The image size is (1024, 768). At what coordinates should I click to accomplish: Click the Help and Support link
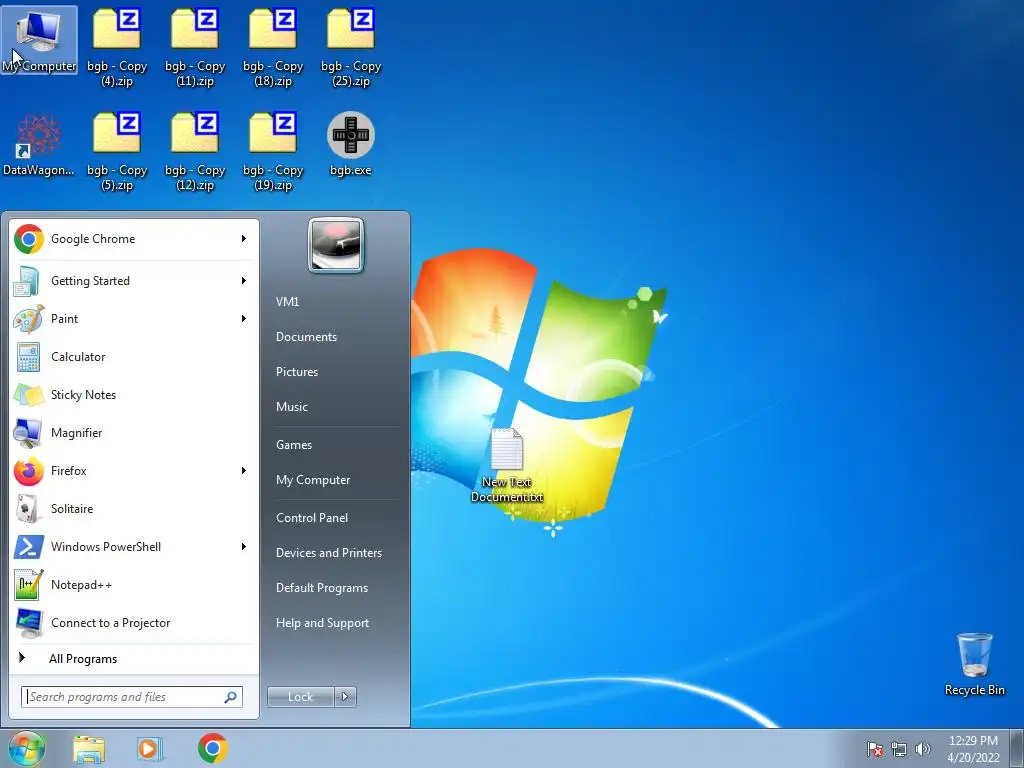(322, 623)
